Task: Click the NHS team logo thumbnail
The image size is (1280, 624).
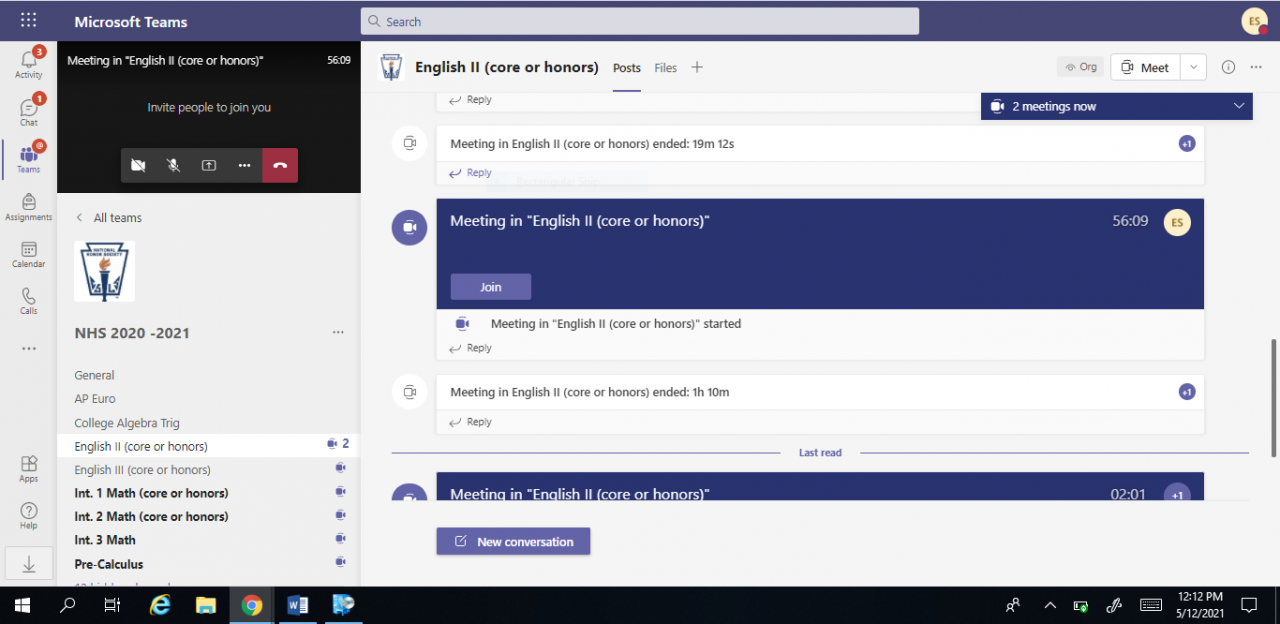Action: coord(104,271)
